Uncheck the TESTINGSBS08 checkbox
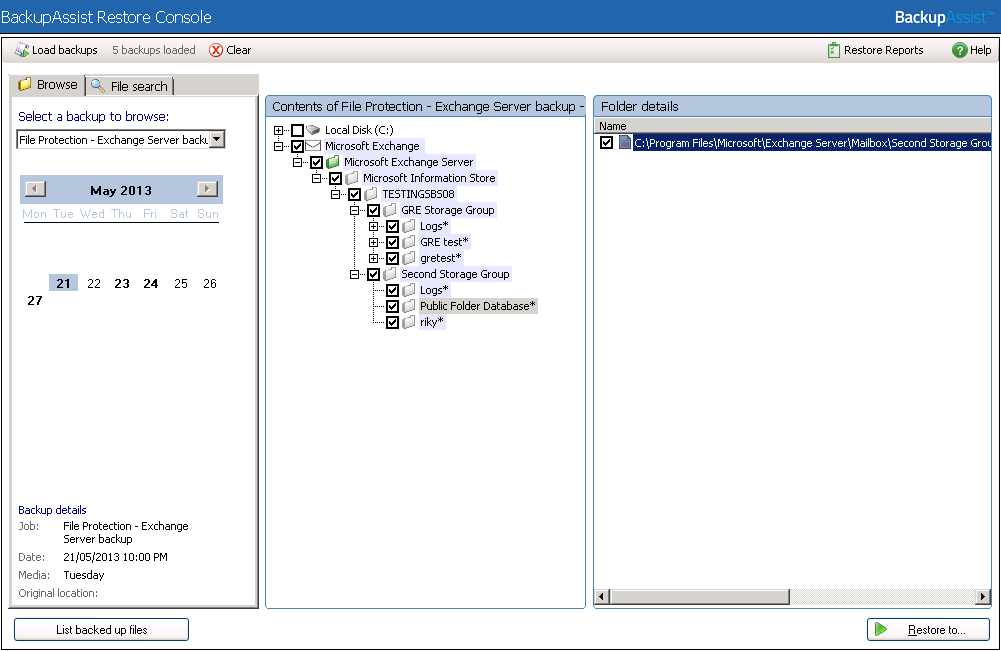The width and height of the screenshot is (1001, 651). pos(355,194)
